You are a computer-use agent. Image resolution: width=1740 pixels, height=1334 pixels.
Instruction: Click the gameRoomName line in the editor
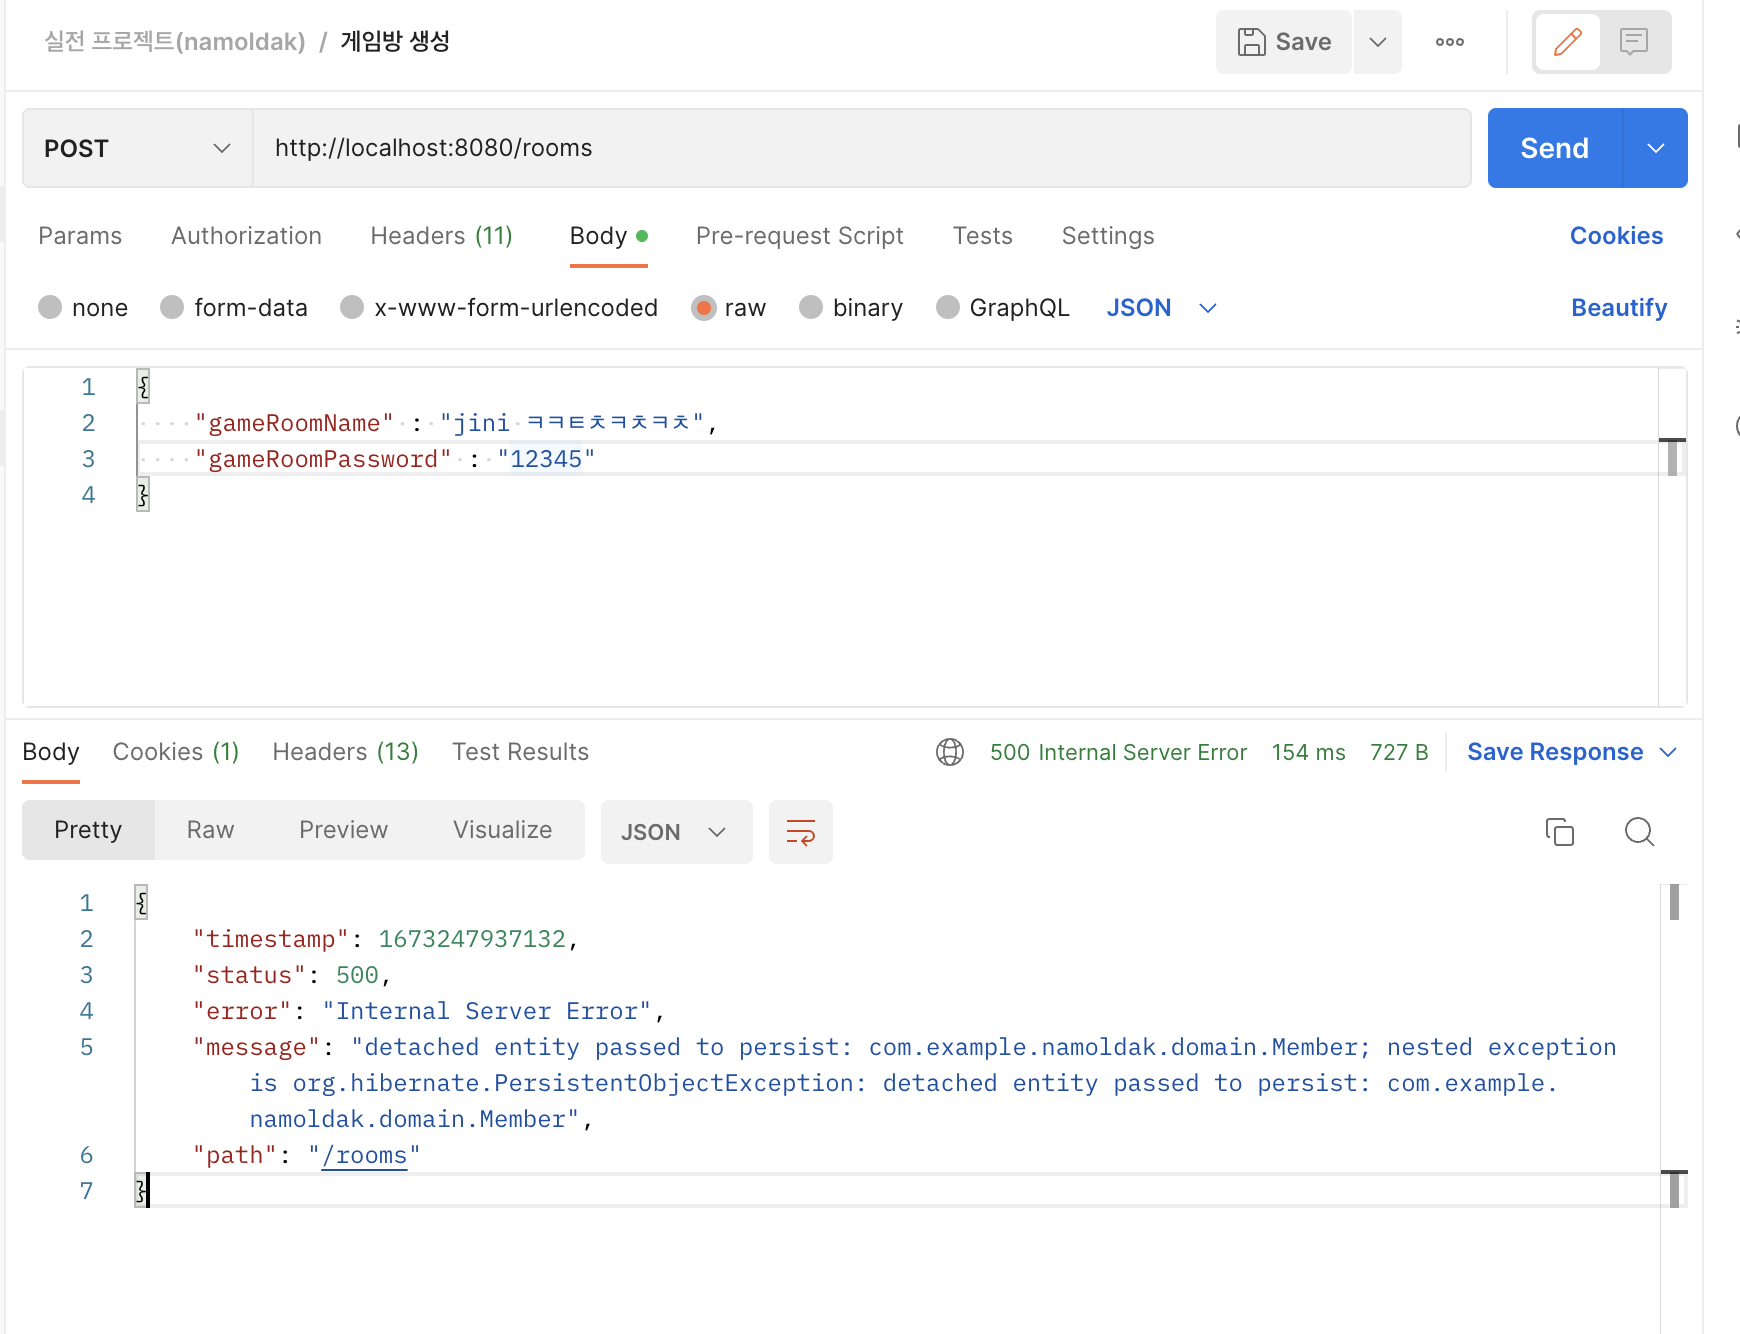455,423
